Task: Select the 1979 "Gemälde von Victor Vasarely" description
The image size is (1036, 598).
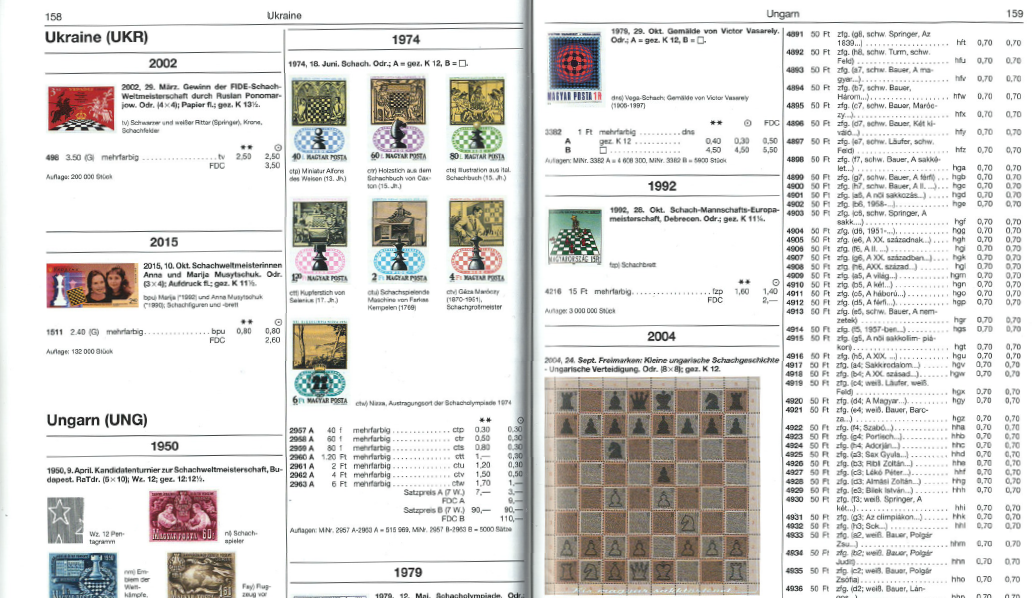Action: [x=695, y=36]
